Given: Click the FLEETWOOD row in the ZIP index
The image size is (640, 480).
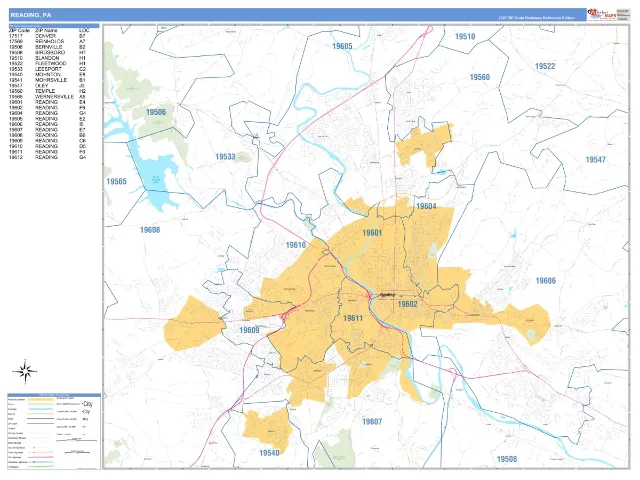Looking at the screenshot, I should click(47, 64).
